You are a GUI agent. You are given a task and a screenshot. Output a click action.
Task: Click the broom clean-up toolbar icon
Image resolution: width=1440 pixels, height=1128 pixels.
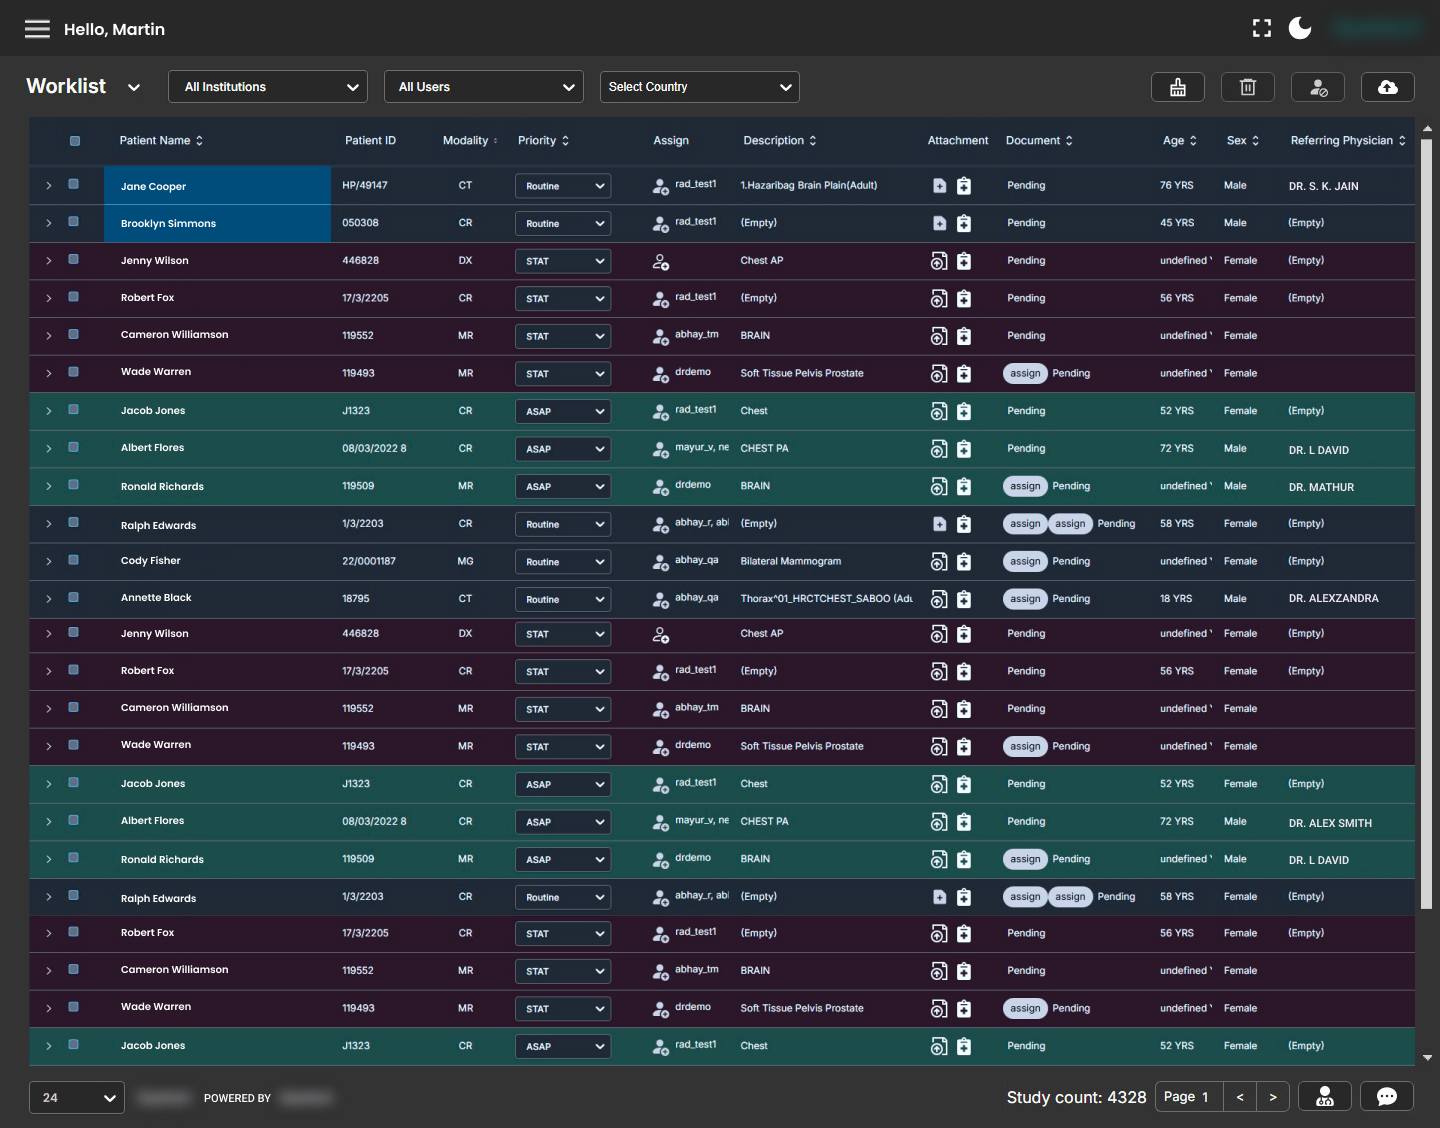1178,87
